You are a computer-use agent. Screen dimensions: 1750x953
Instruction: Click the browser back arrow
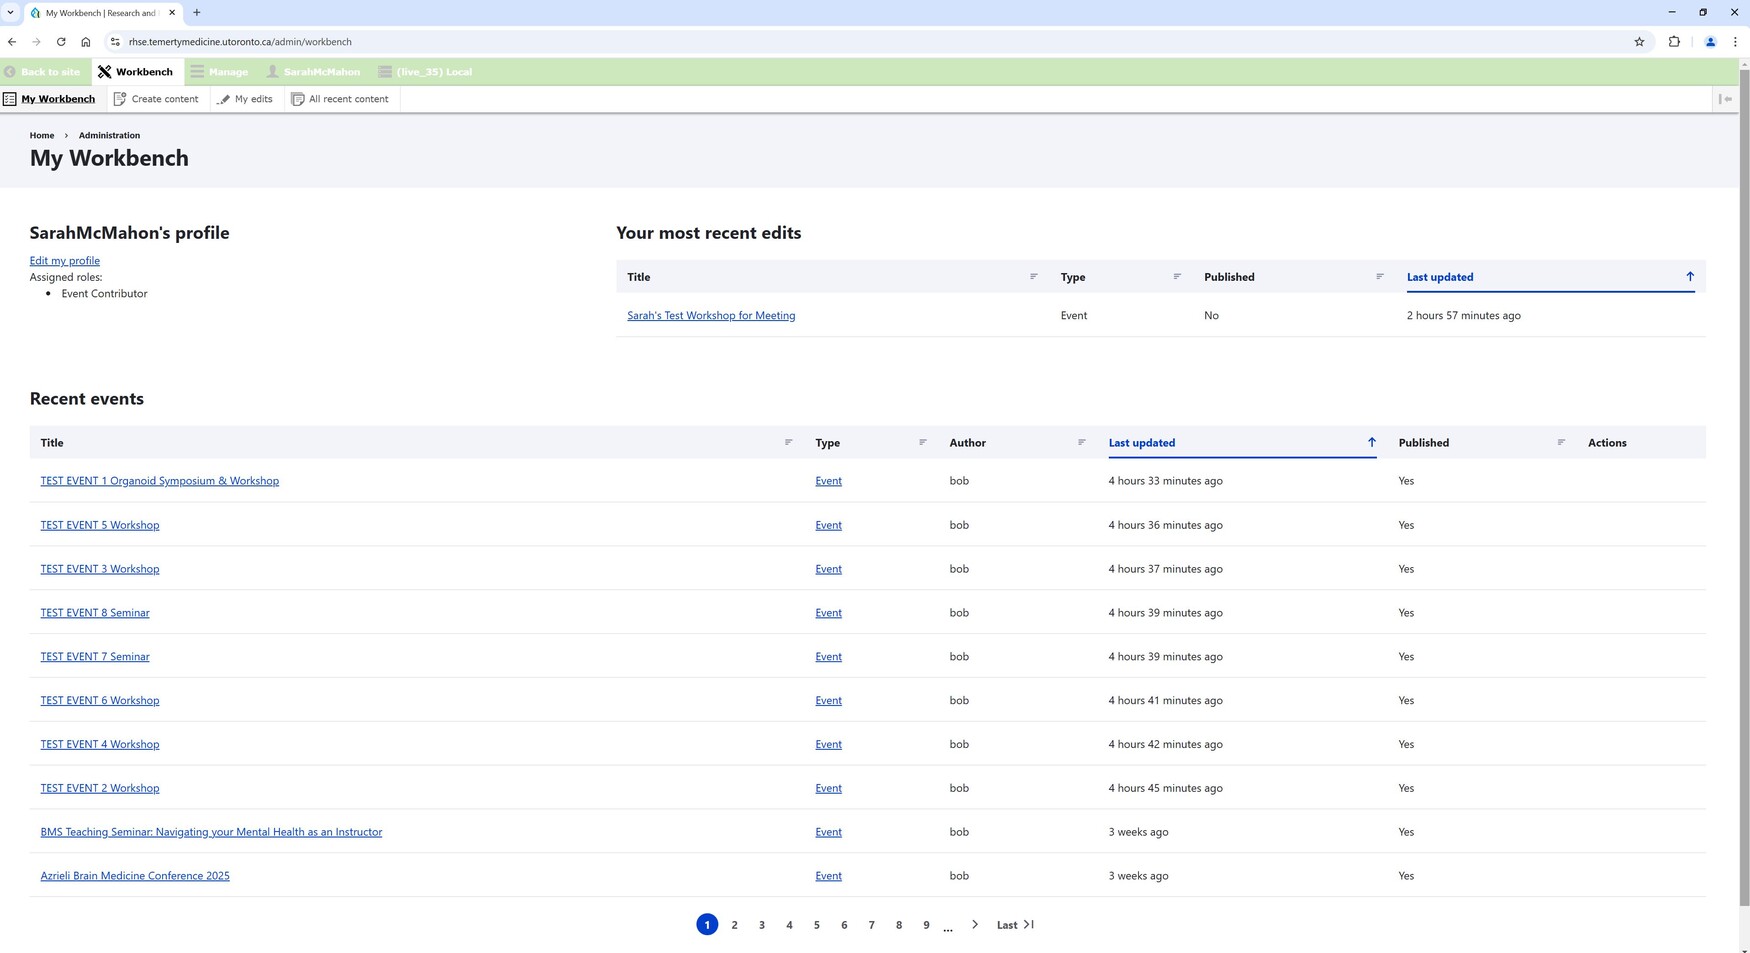click(12, 42)
